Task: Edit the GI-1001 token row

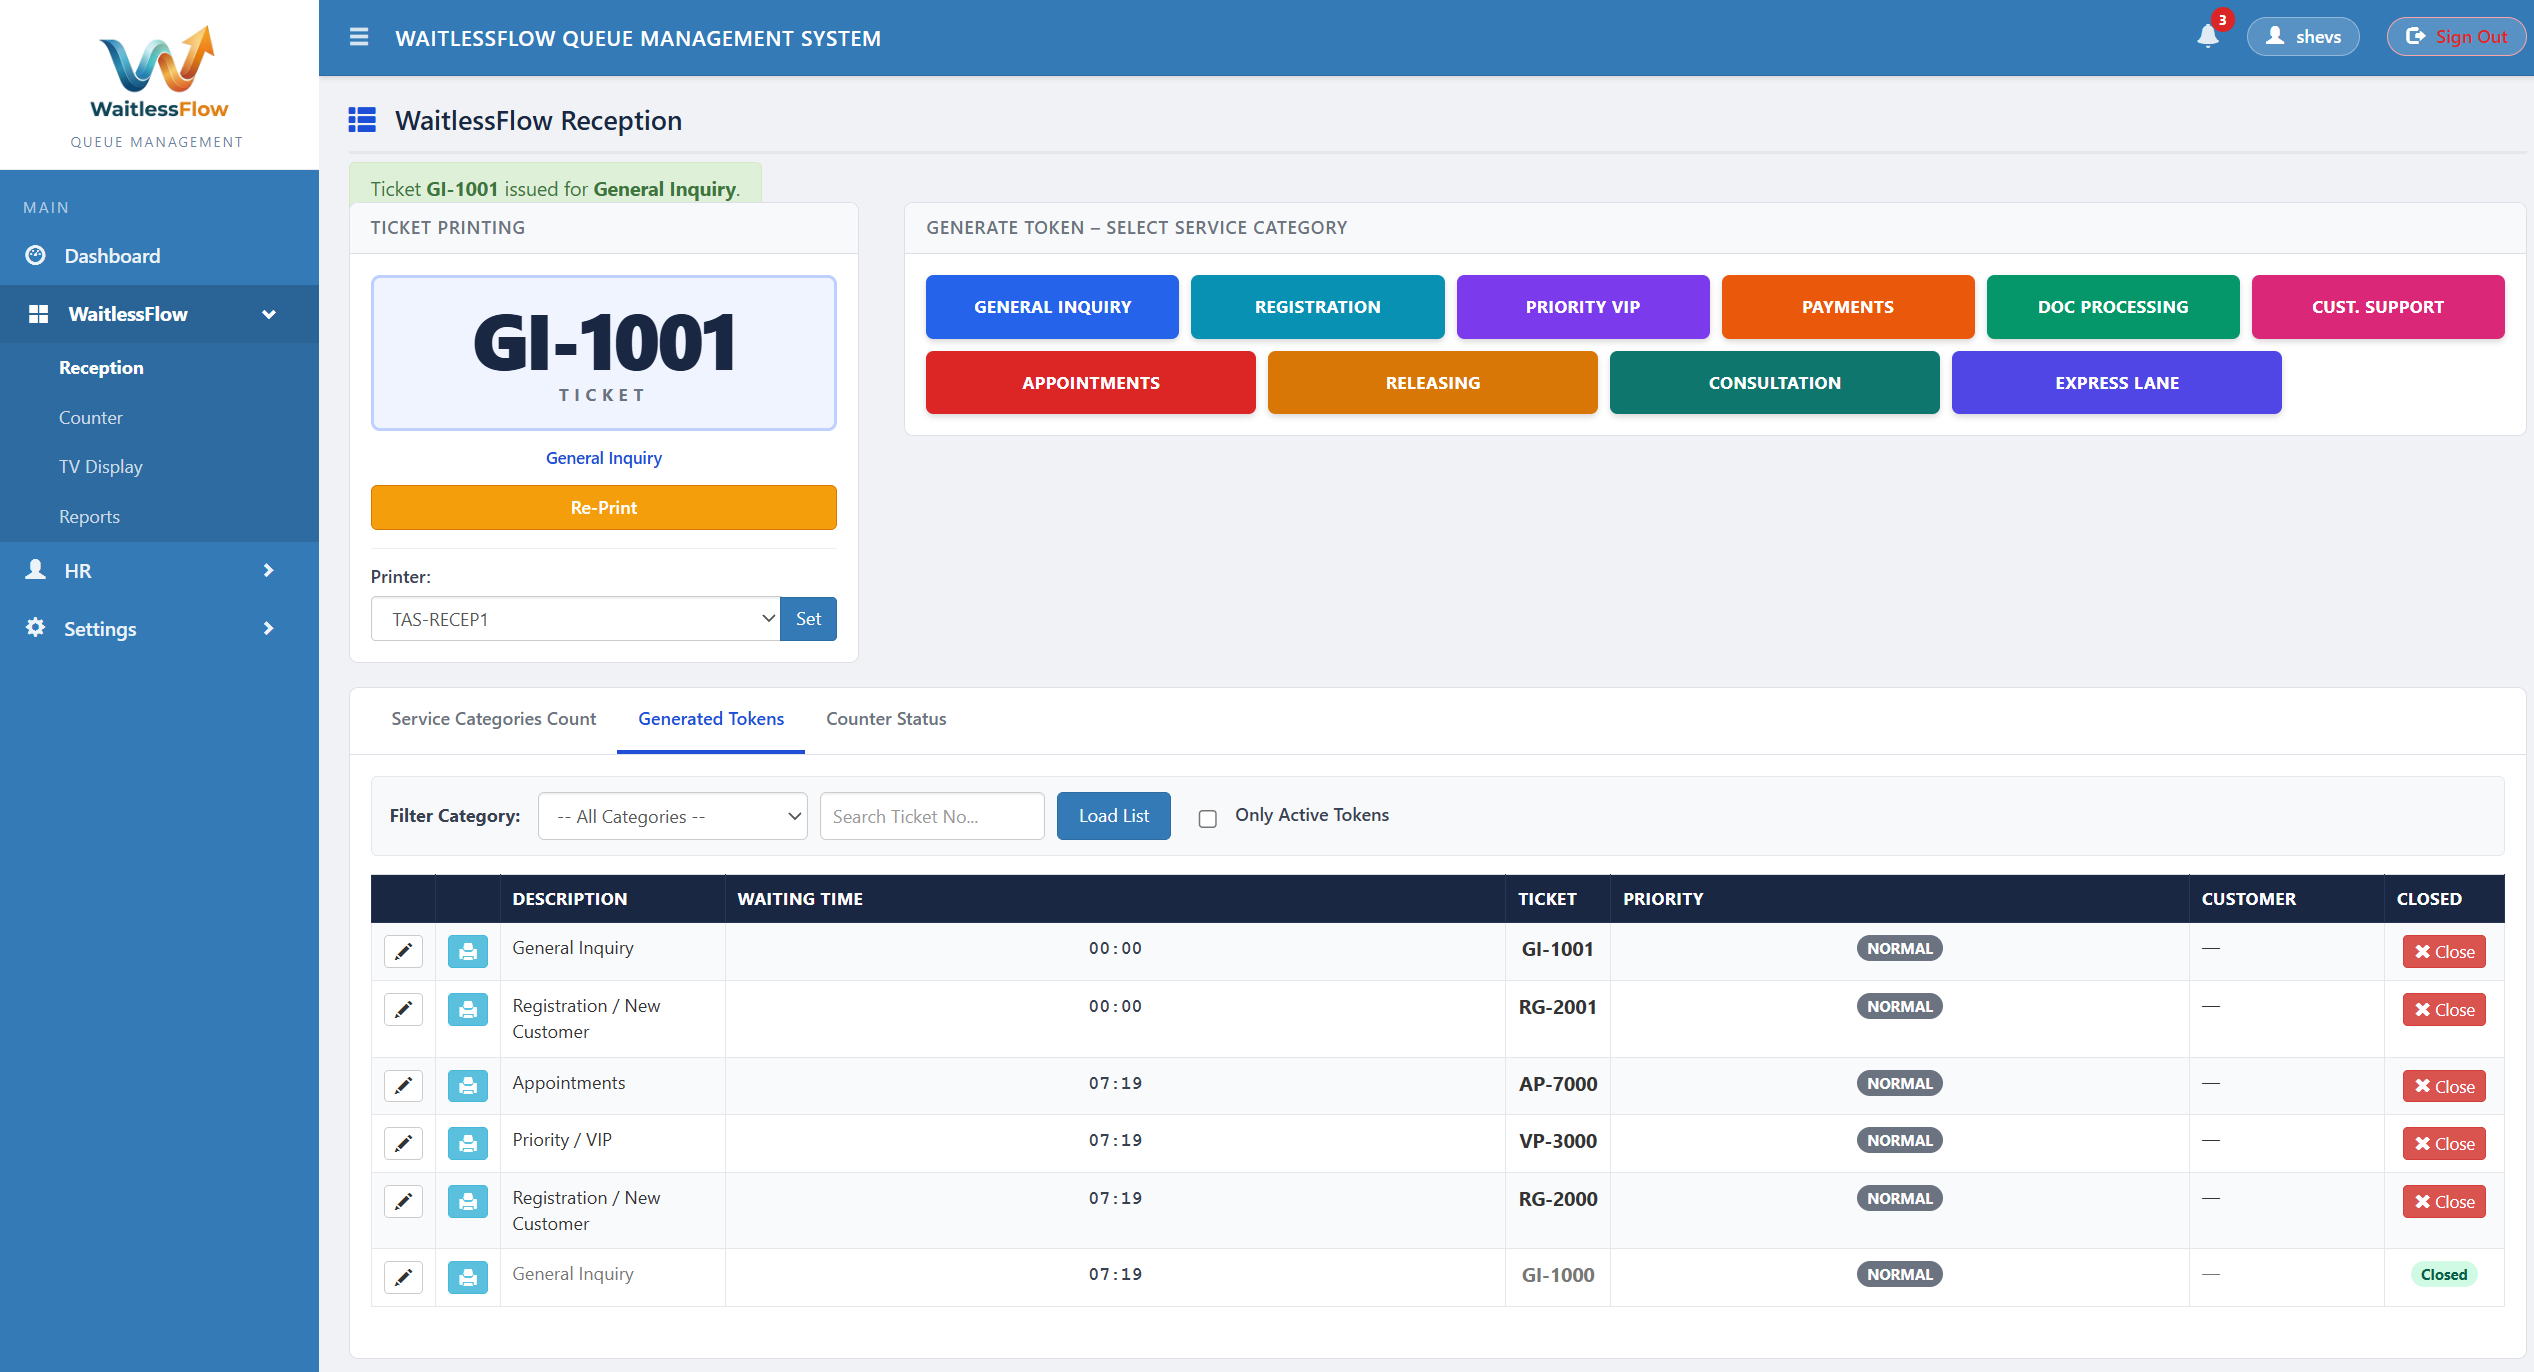Action: coord(403,951)
